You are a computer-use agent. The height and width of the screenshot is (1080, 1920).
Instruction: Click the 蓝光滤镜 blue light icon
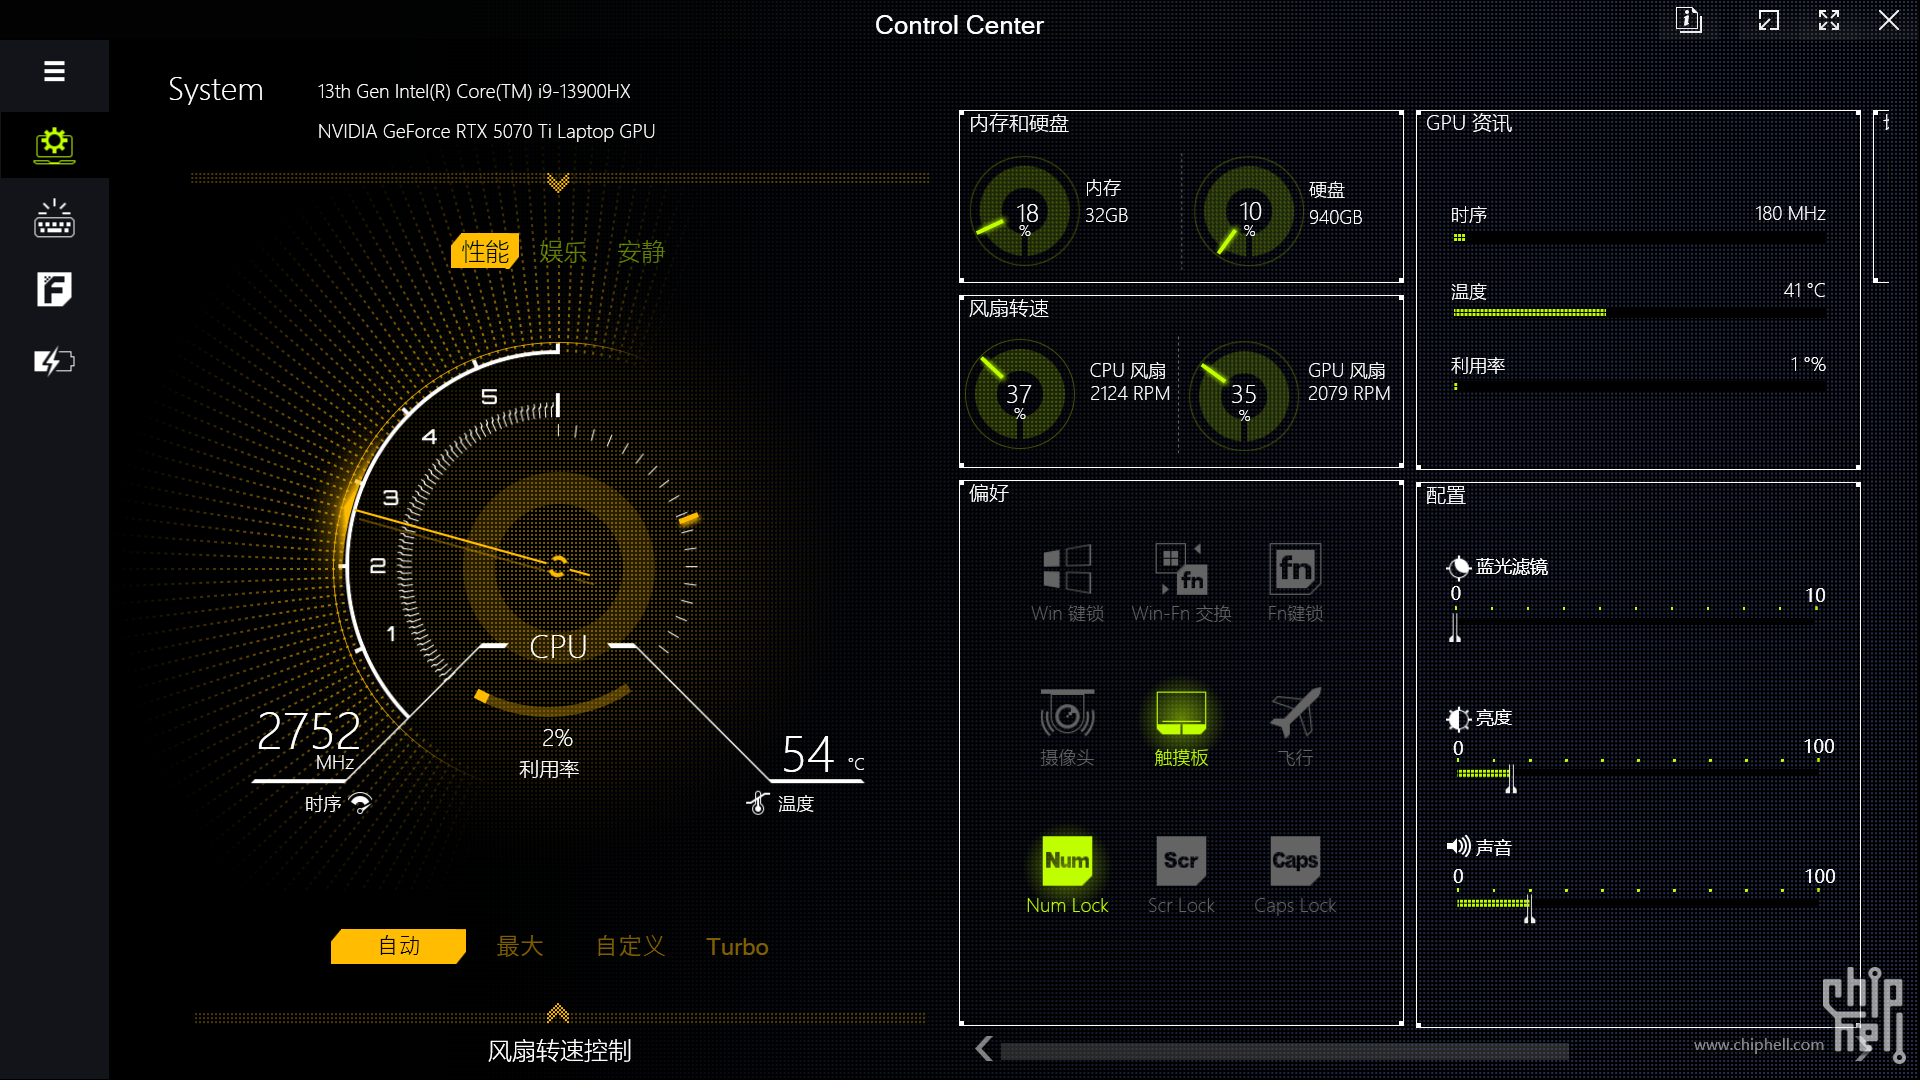(1458, 567)
